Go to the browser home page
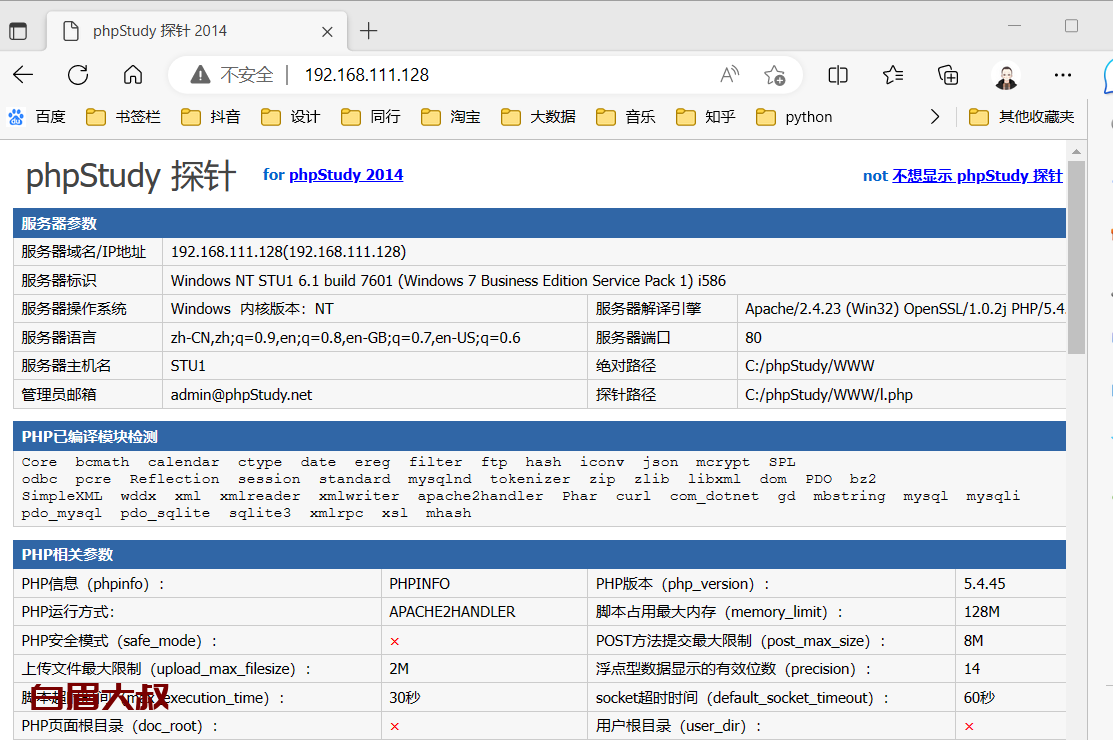 (x=133, y=74)
